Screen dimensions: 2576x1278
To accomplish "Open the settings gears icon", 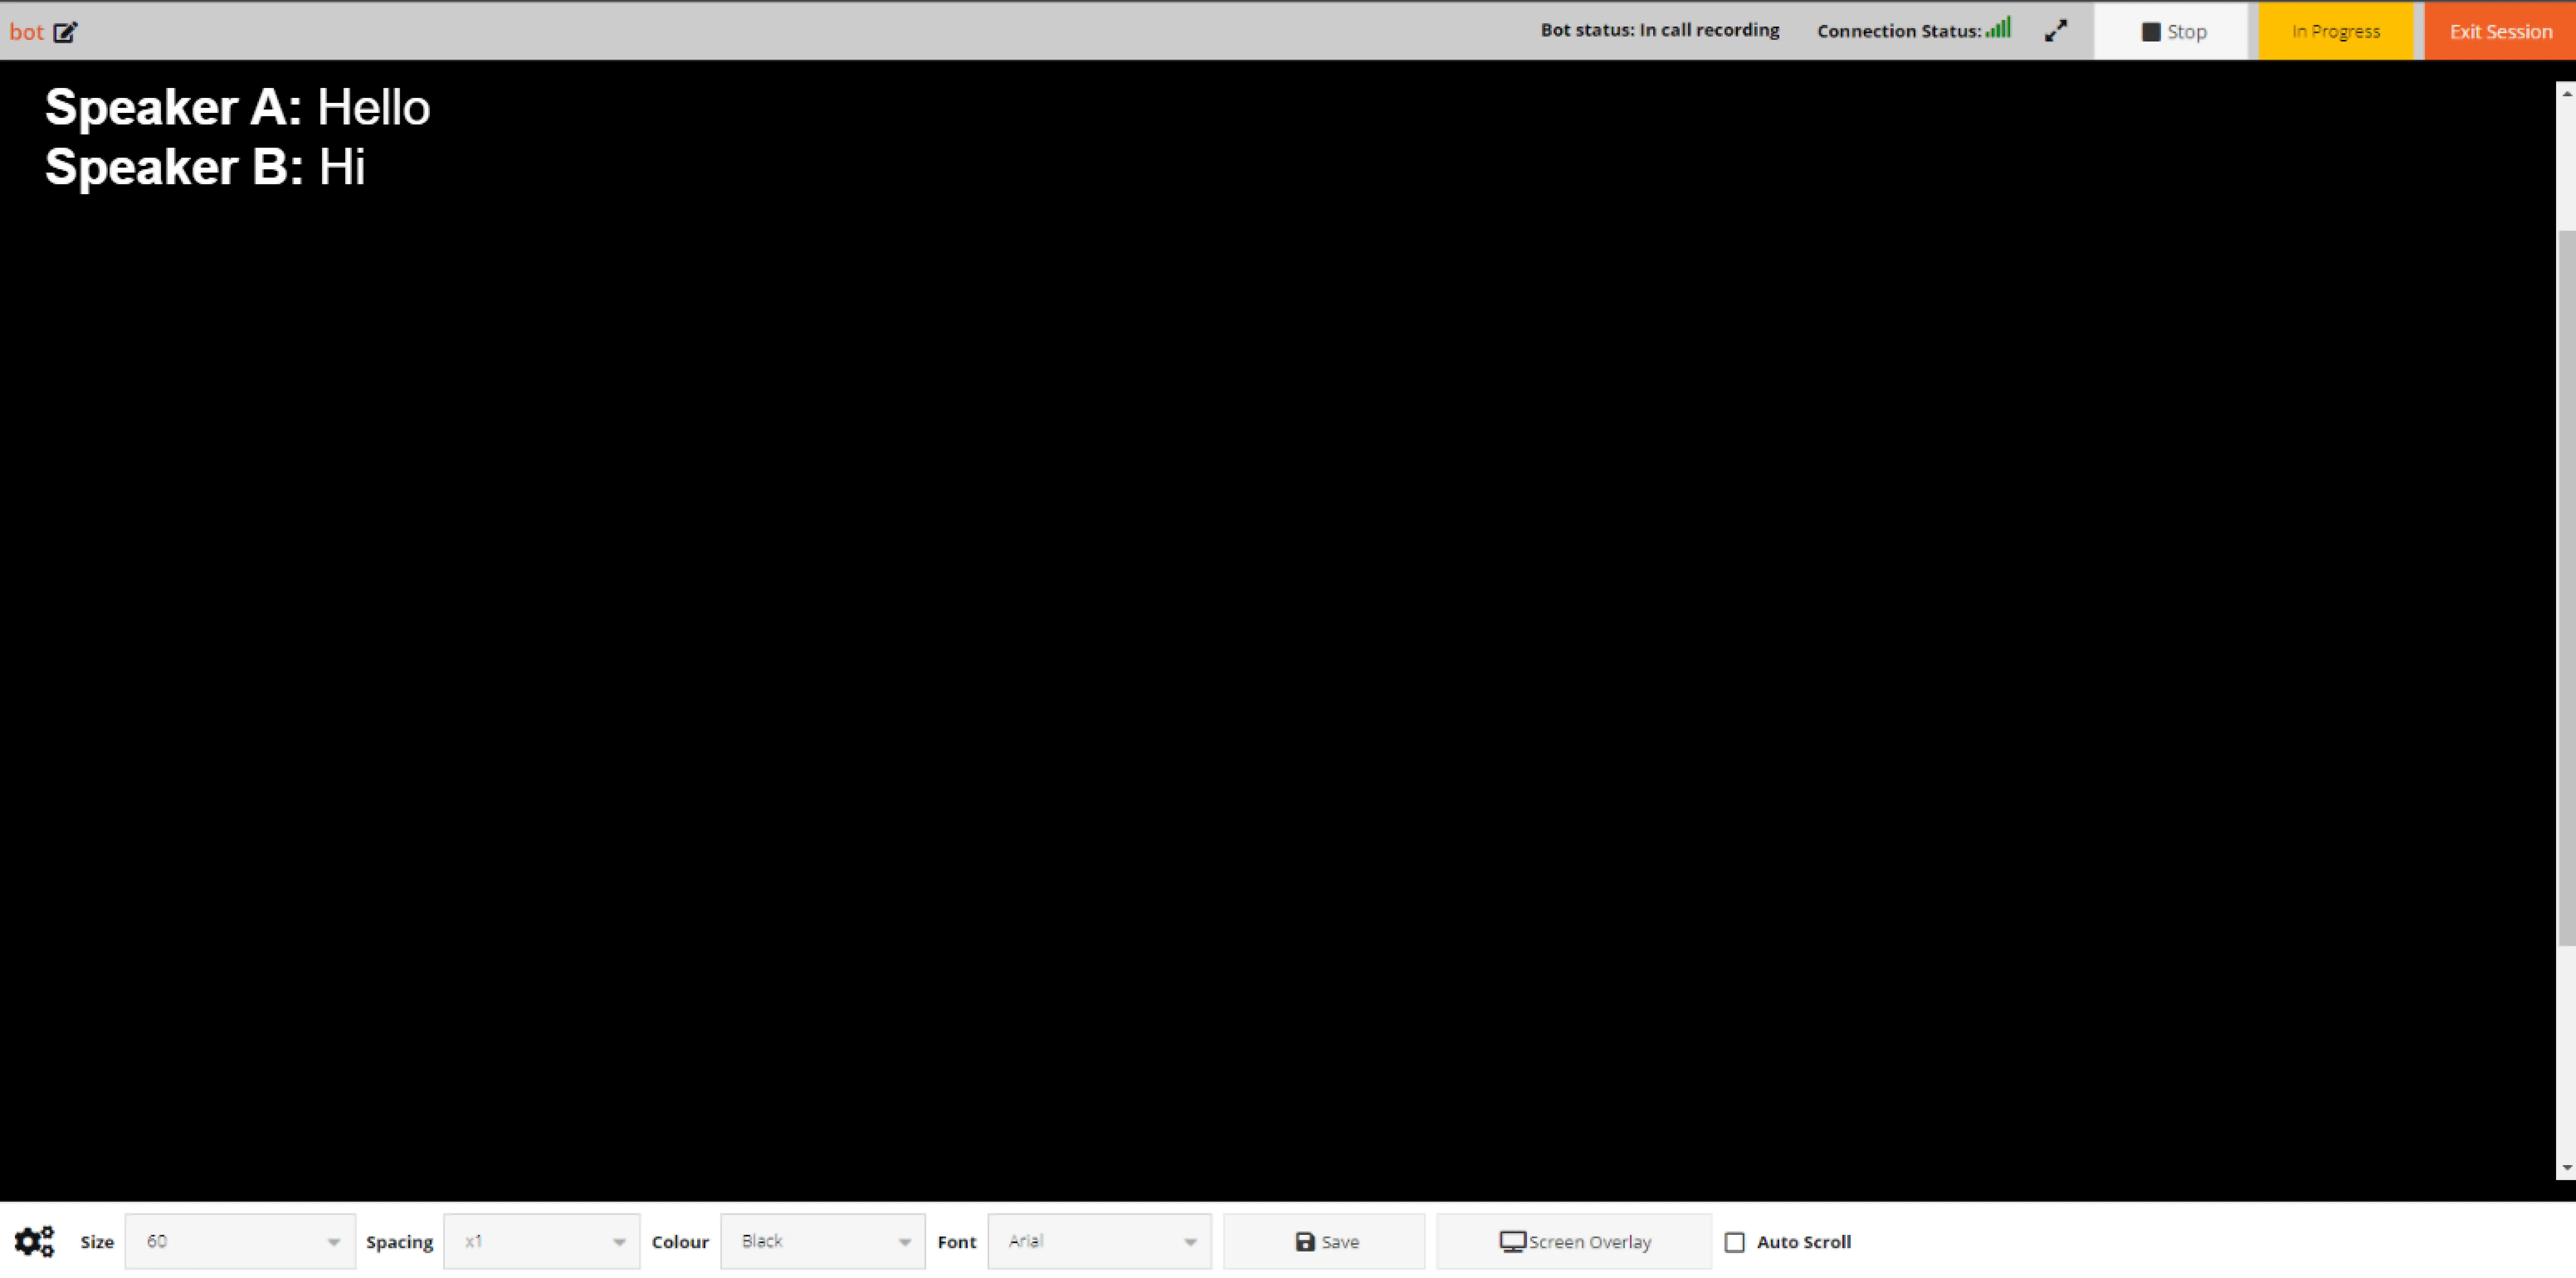I will pos(34,1241).
